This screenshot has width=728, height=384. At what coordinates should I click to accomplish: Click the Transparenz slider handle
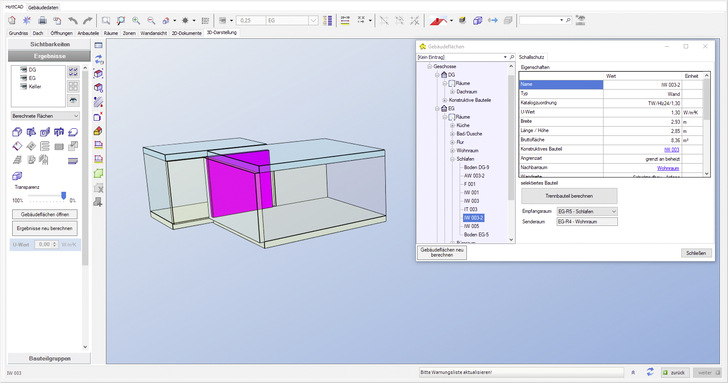pyautogui.click(x=64, y=195)
